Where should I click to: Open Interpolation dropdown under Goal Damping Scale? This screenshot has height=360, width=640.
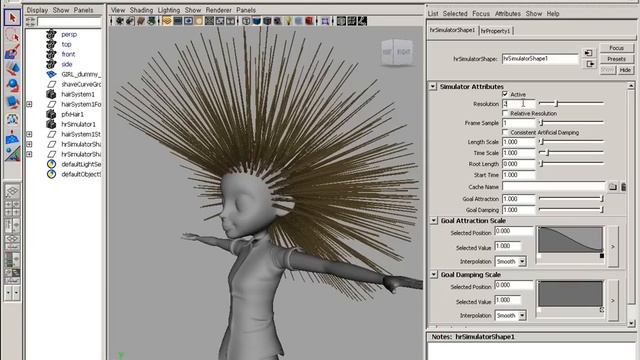coord(511,315)
